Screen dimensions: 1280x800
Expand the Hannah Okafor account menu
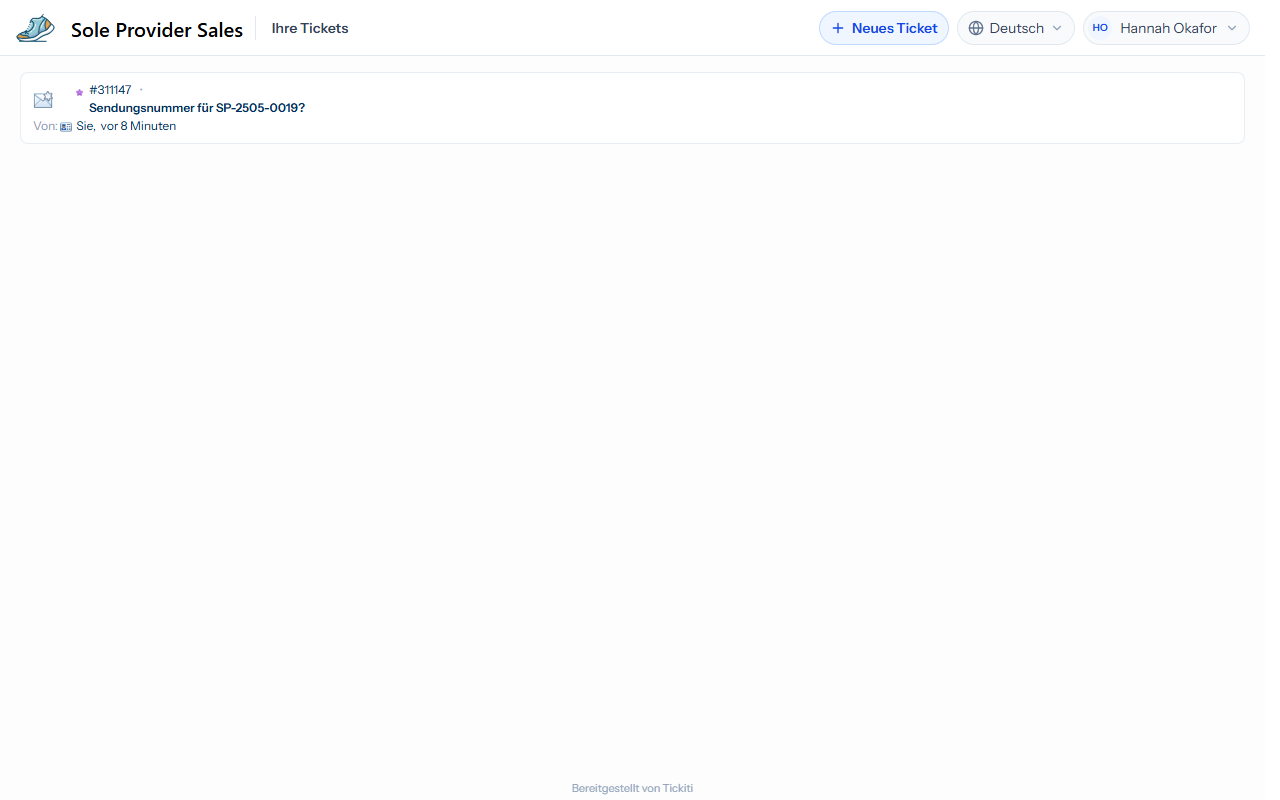pos(1166,28)
